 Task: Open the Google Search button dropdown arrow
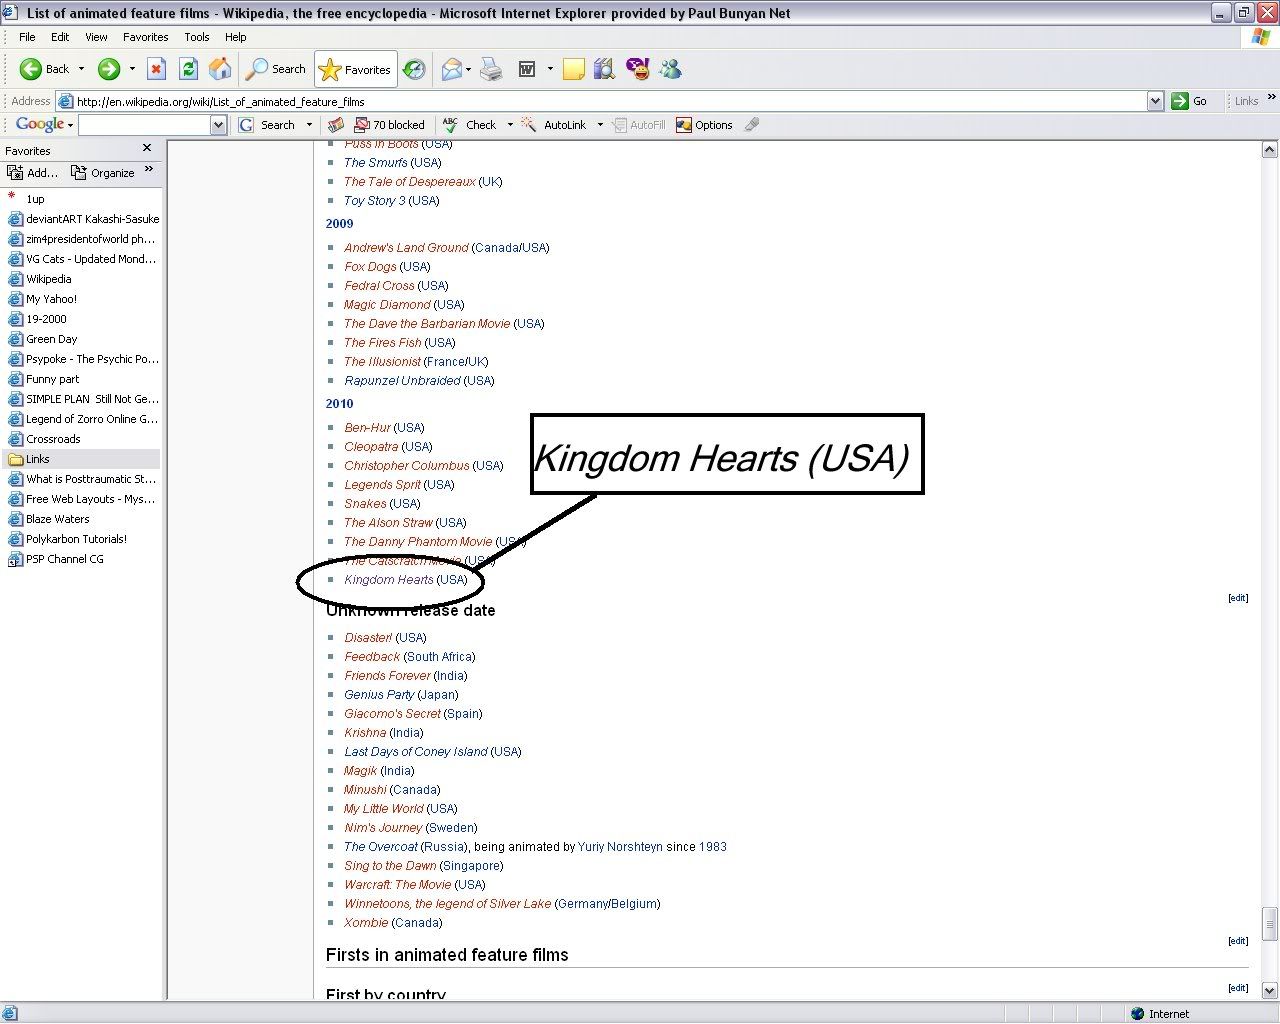click(x=309, y=125)
